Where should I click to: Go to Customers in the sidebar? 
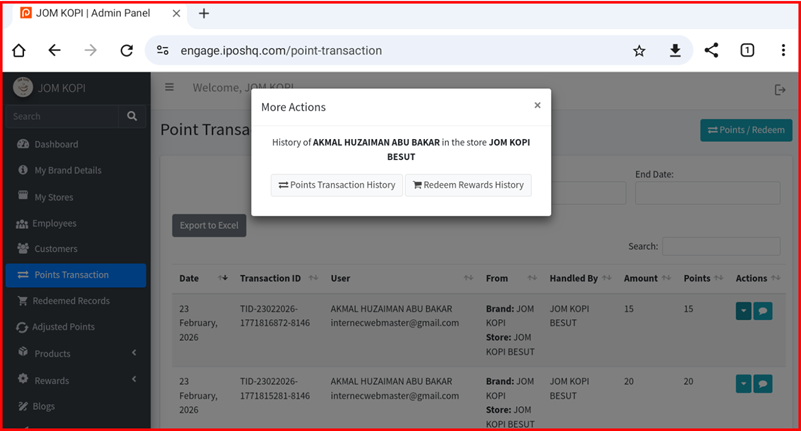tap(56, 248)
